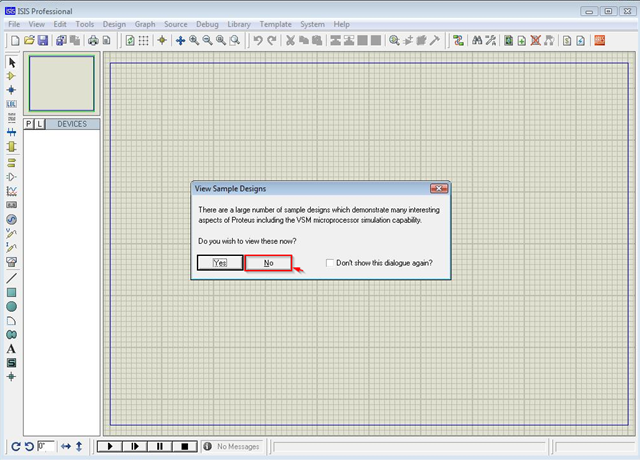
Task: Select the 2D text 'A' tool
Action: pyautogui.click(x=11, y=349)
